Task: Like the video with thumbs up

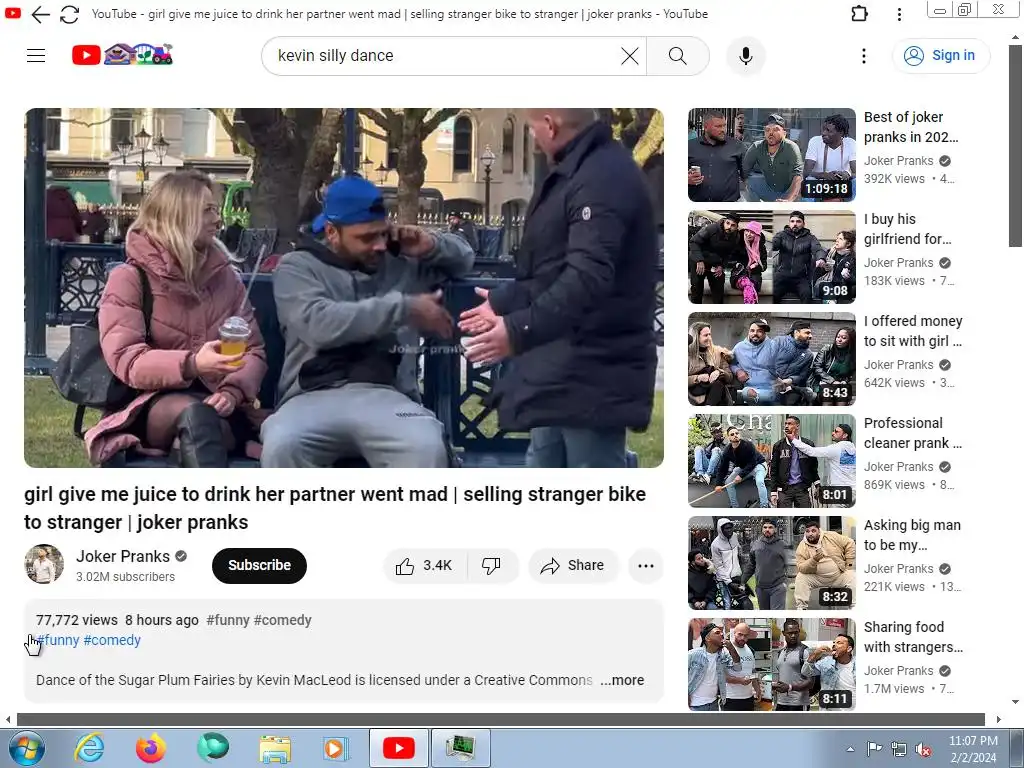Action: (424, 566)
